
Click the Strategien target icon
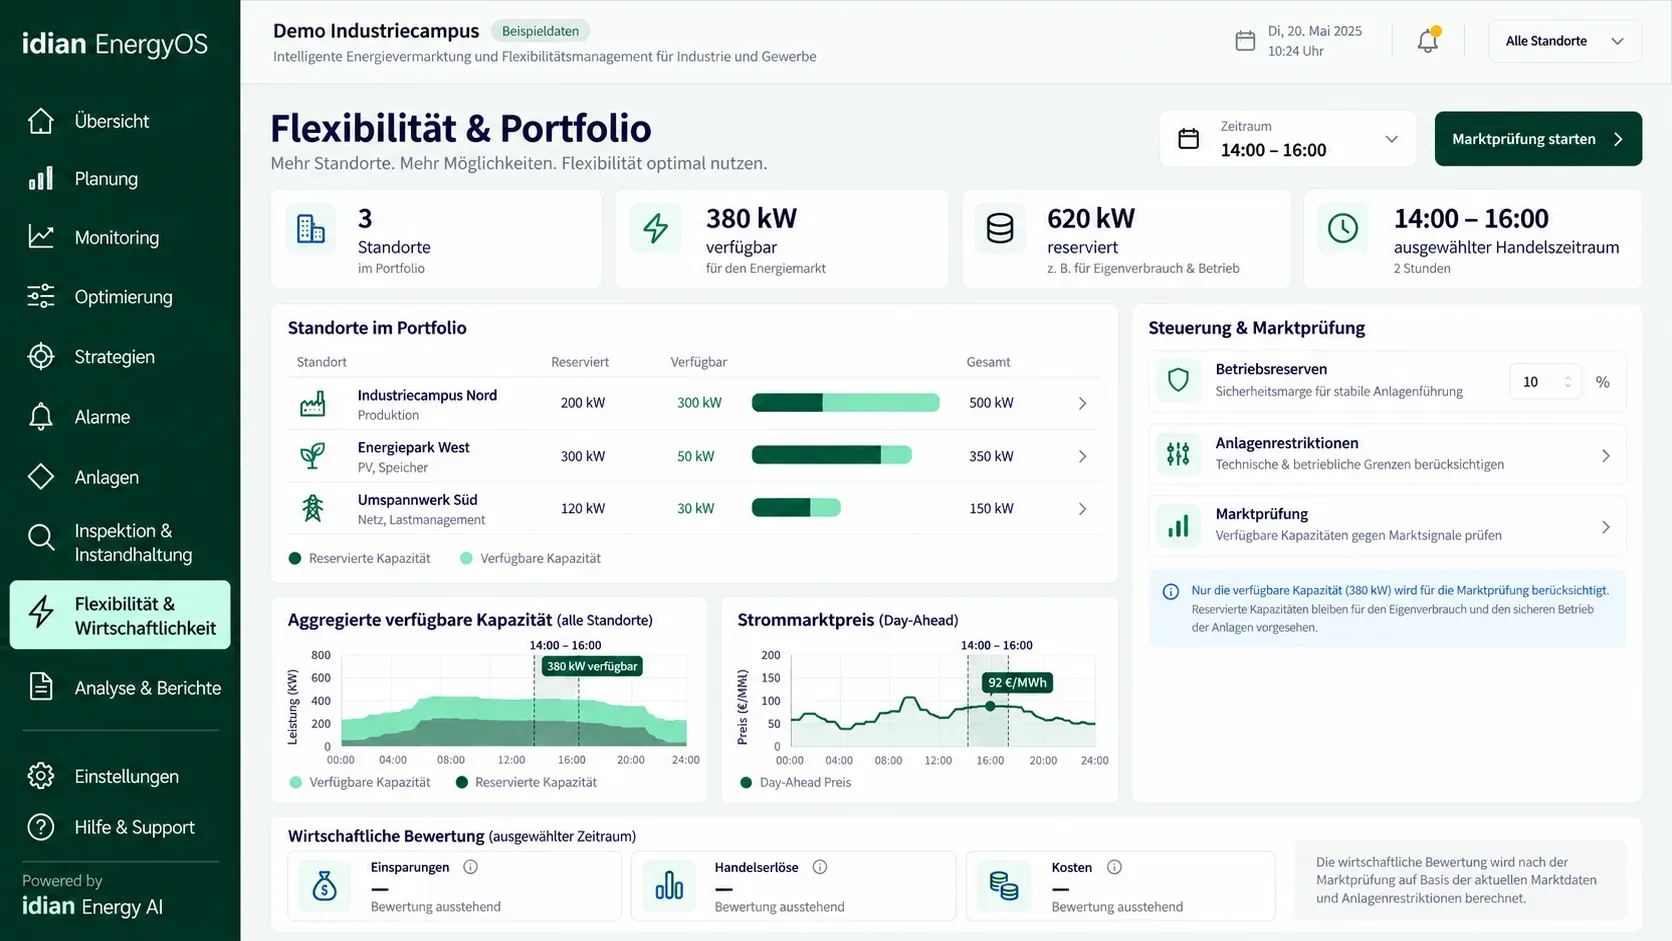pyautogui.click(x=41, y=357)
